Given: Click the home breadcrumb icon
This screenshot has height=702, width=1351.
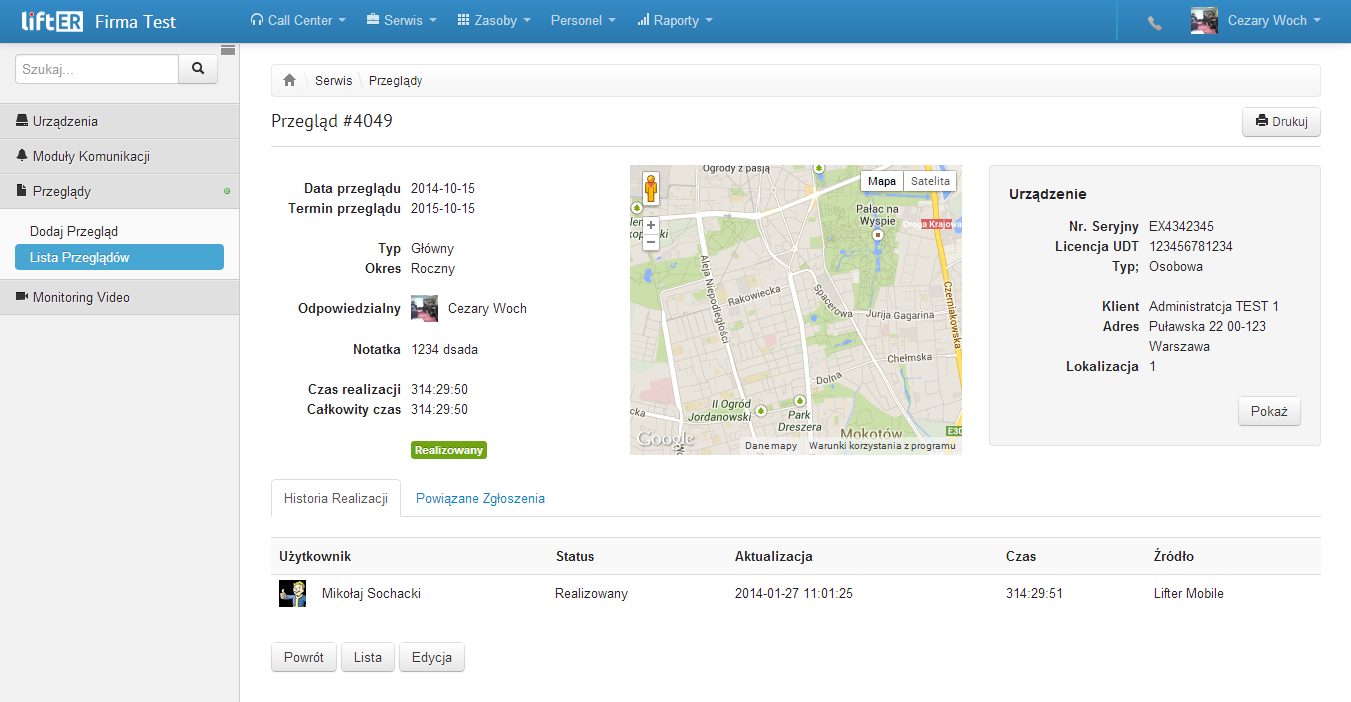Looking at the screenshot, I should pyautogui.click(x=289, y=81).
